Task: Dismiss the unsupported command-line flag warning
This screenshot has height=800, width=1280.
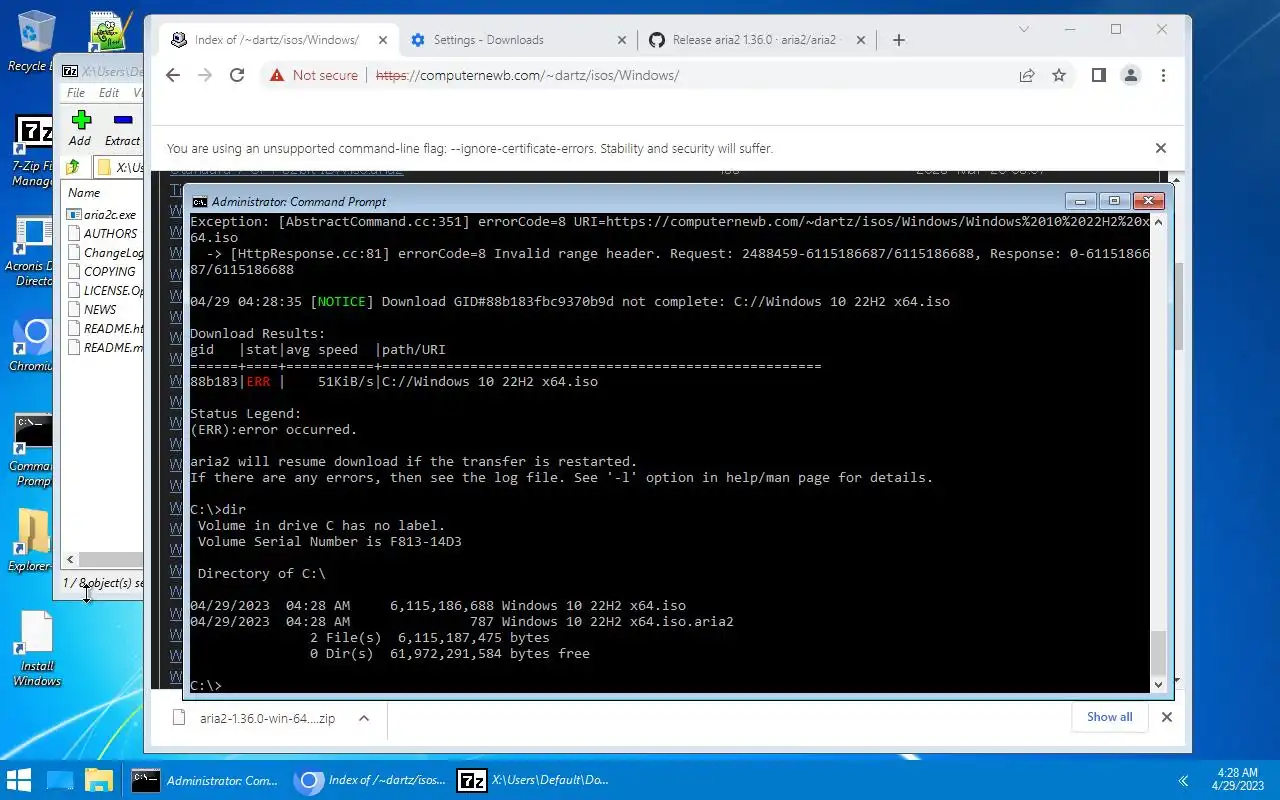Action: 1161,148
